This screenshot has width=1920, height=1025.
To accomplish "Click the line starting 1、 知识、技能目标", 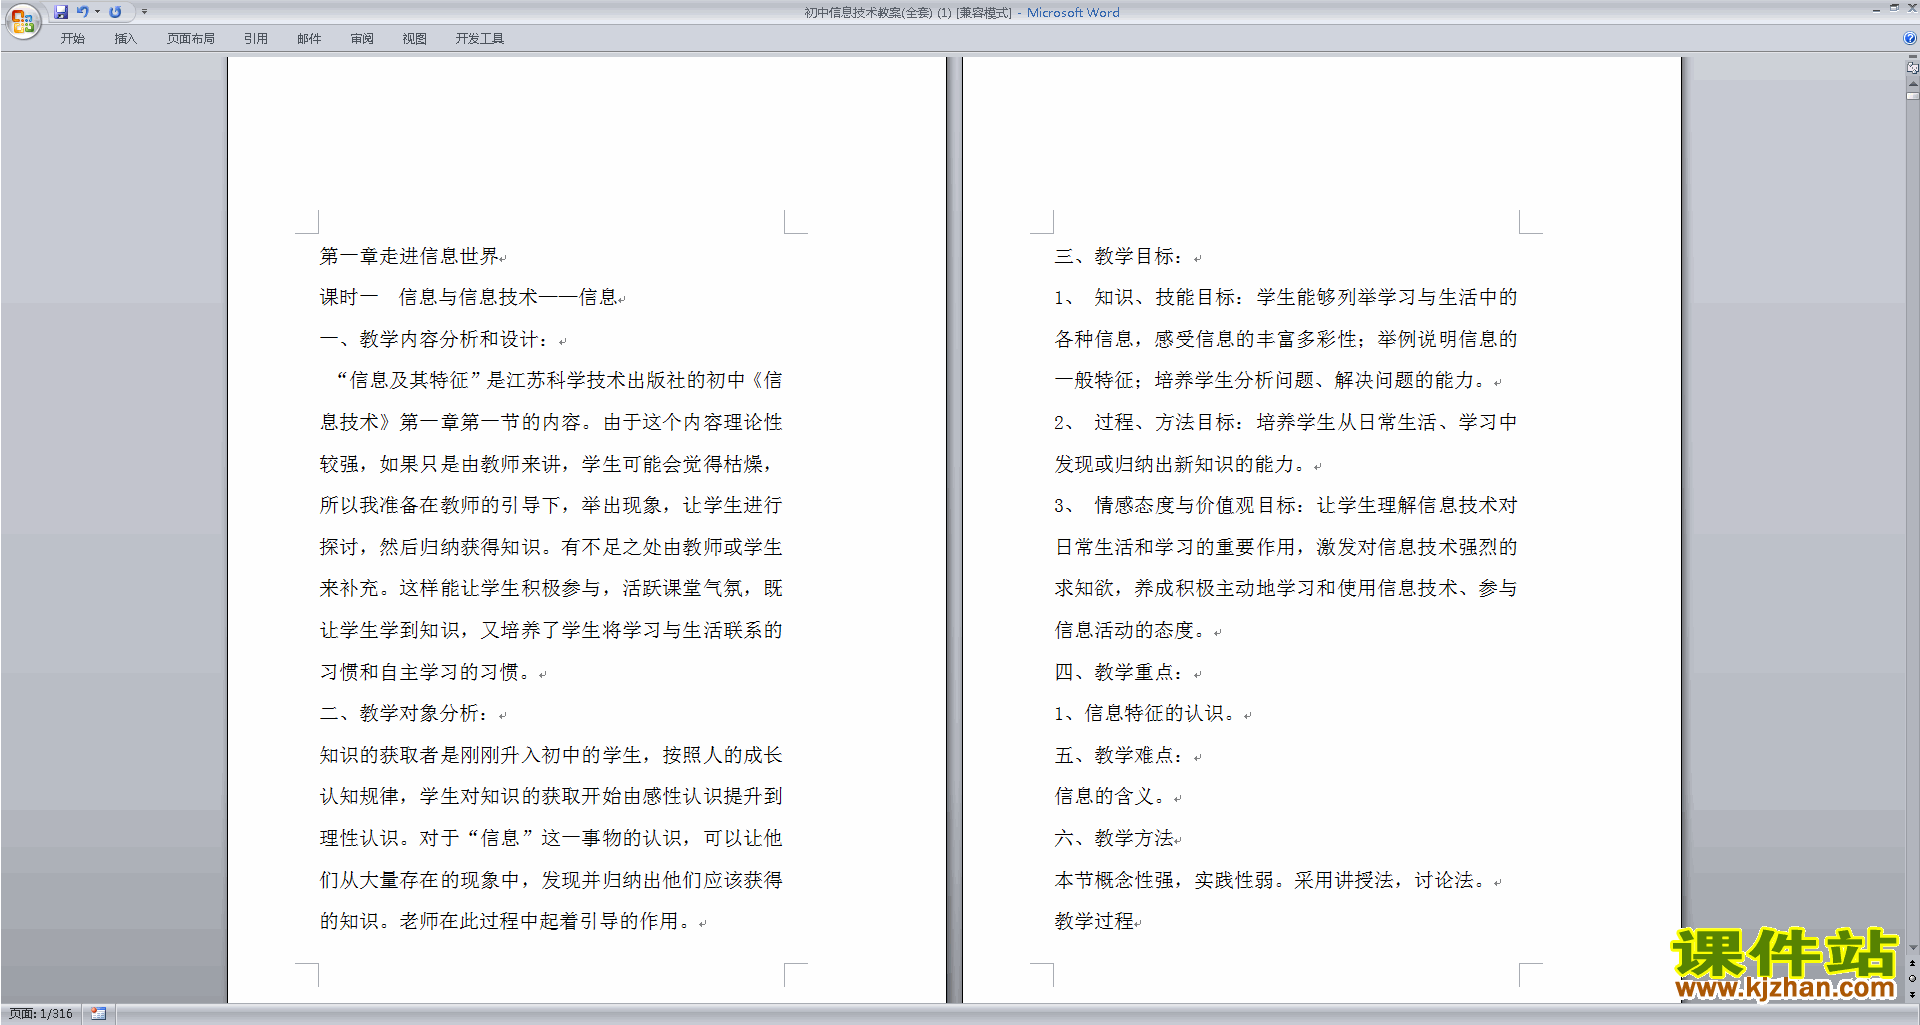I will pos(1286,297).
